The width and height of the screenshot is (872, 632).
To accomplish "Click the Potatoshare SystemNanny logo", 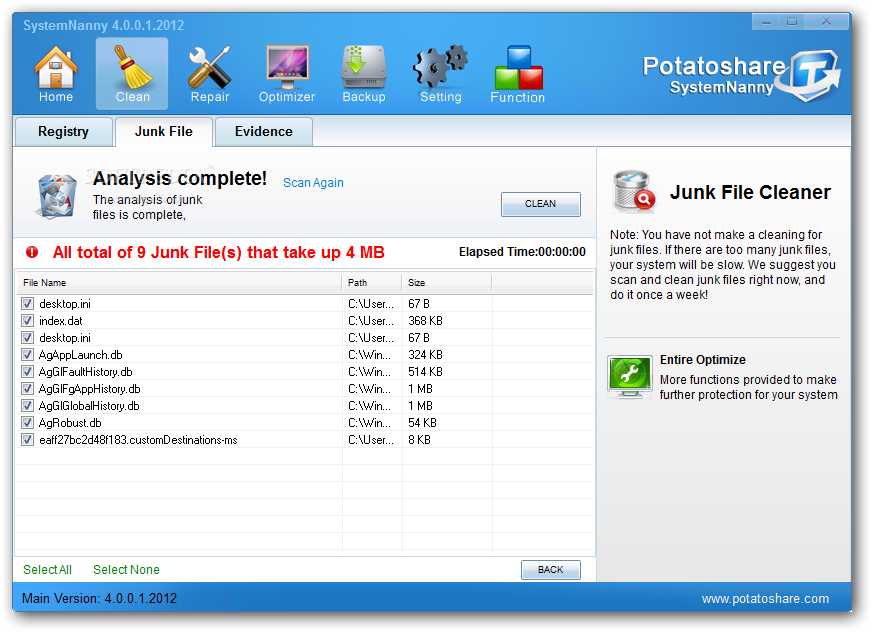I will coord(741,76).
